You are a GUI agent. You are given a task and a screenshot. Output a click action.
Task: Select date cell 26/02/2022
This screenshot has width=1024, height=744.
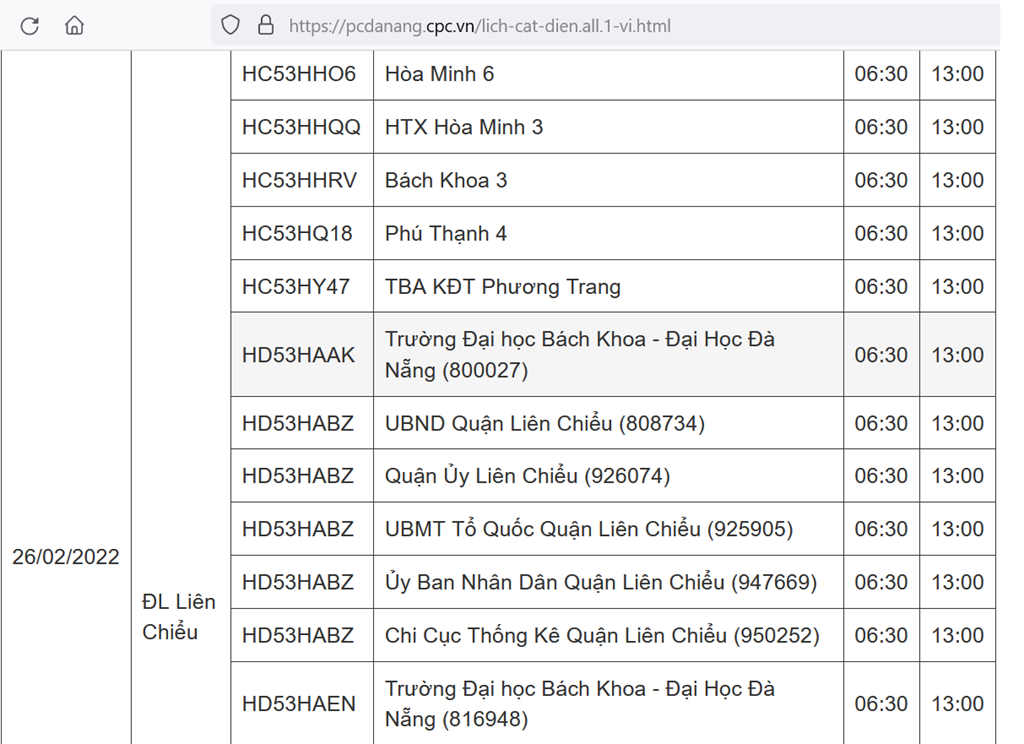66,557
